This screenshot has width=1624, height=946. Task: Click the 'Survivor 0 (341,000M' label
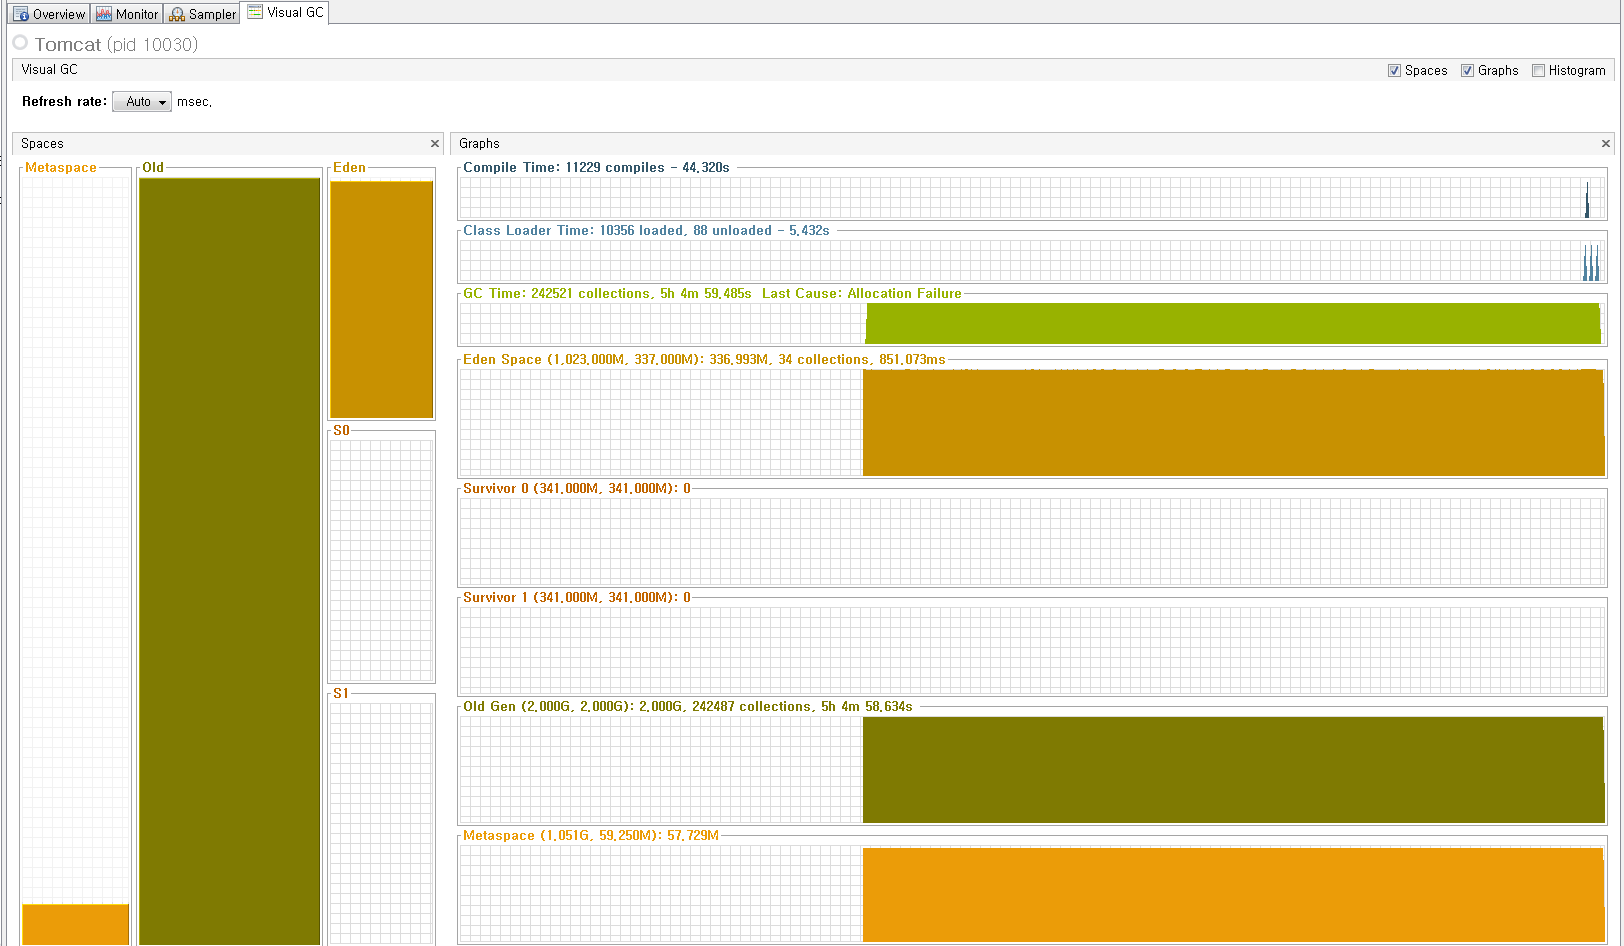531,489
